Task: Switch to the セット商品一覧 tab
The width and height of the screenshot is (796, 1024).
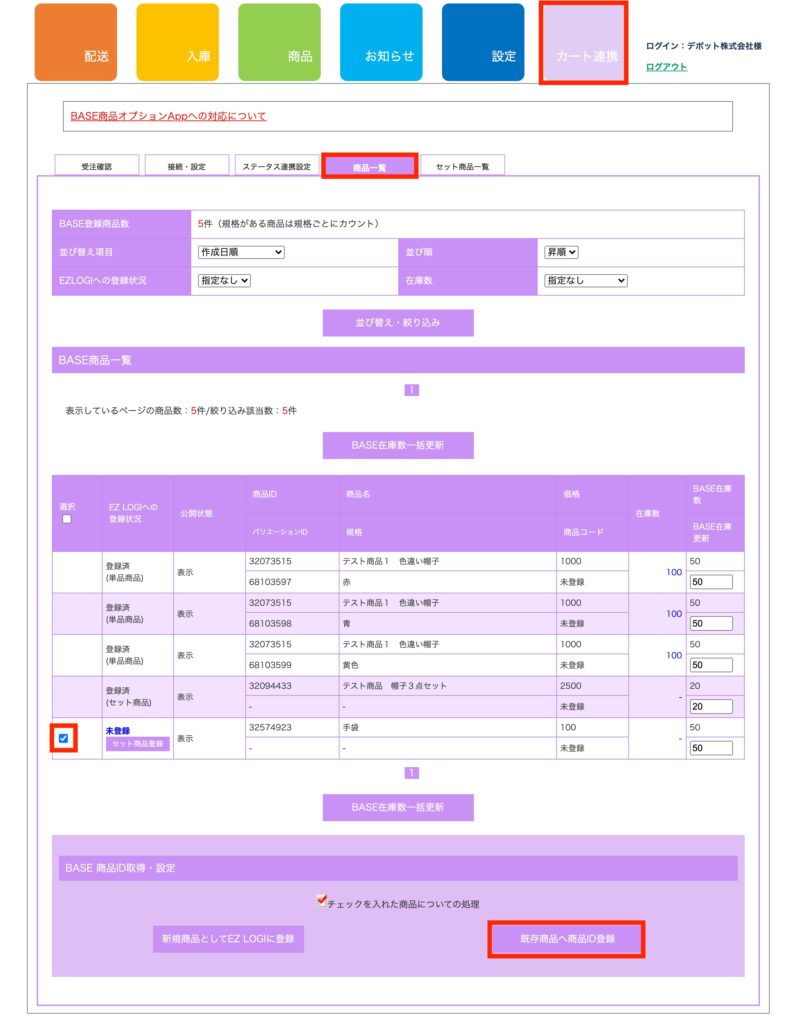Action: (462, 166)
